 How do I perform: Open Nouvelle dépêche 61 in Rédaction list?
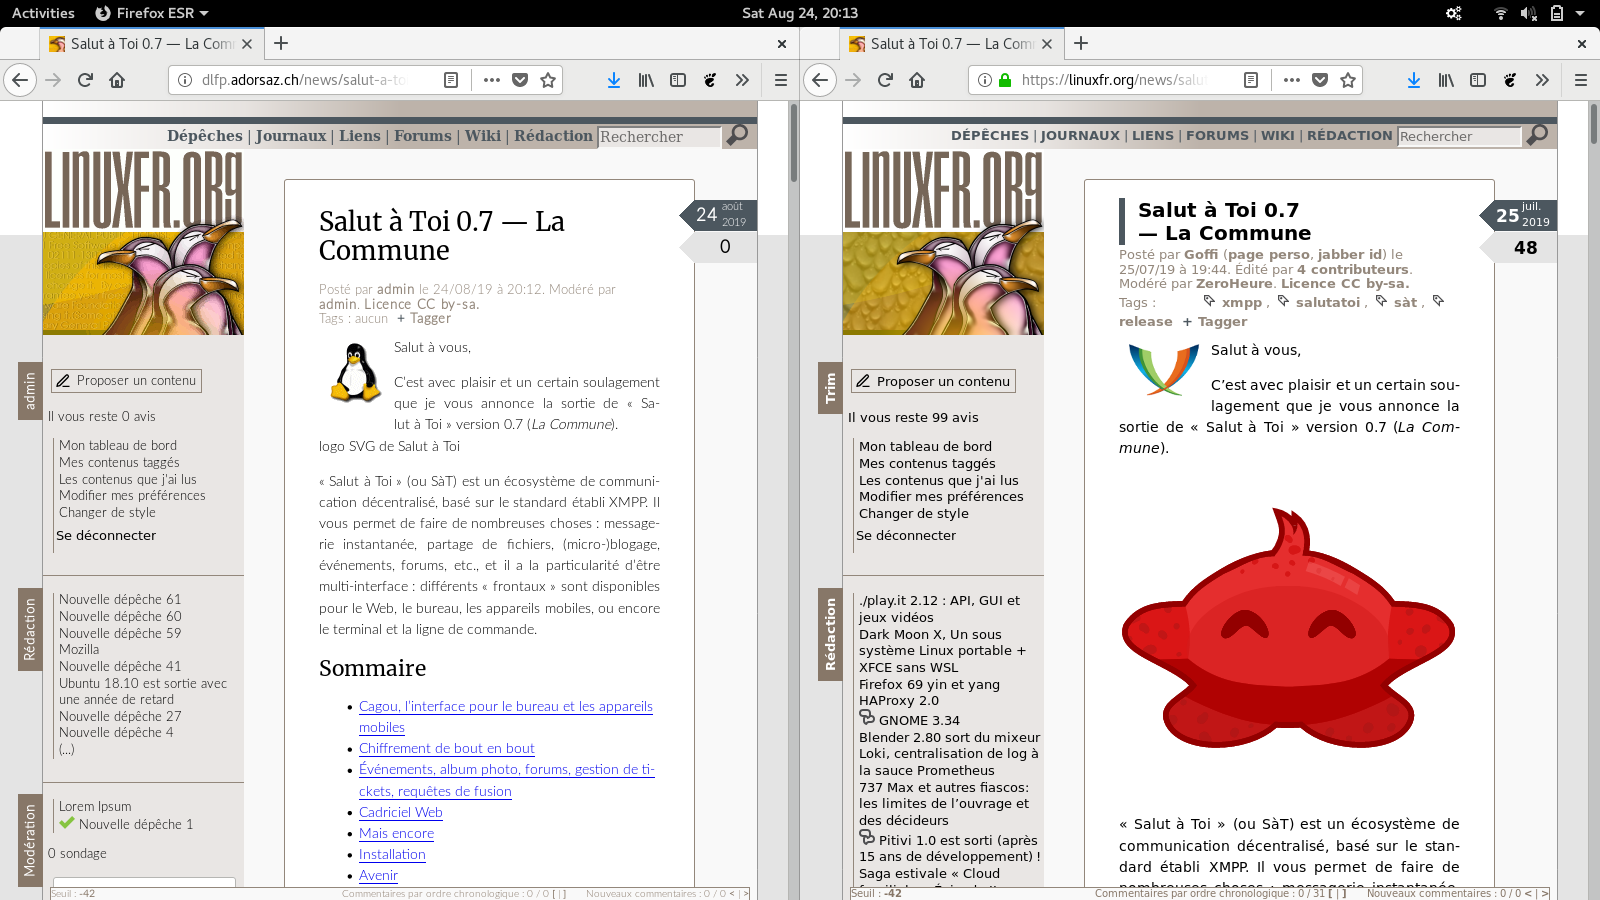(120, 599)
